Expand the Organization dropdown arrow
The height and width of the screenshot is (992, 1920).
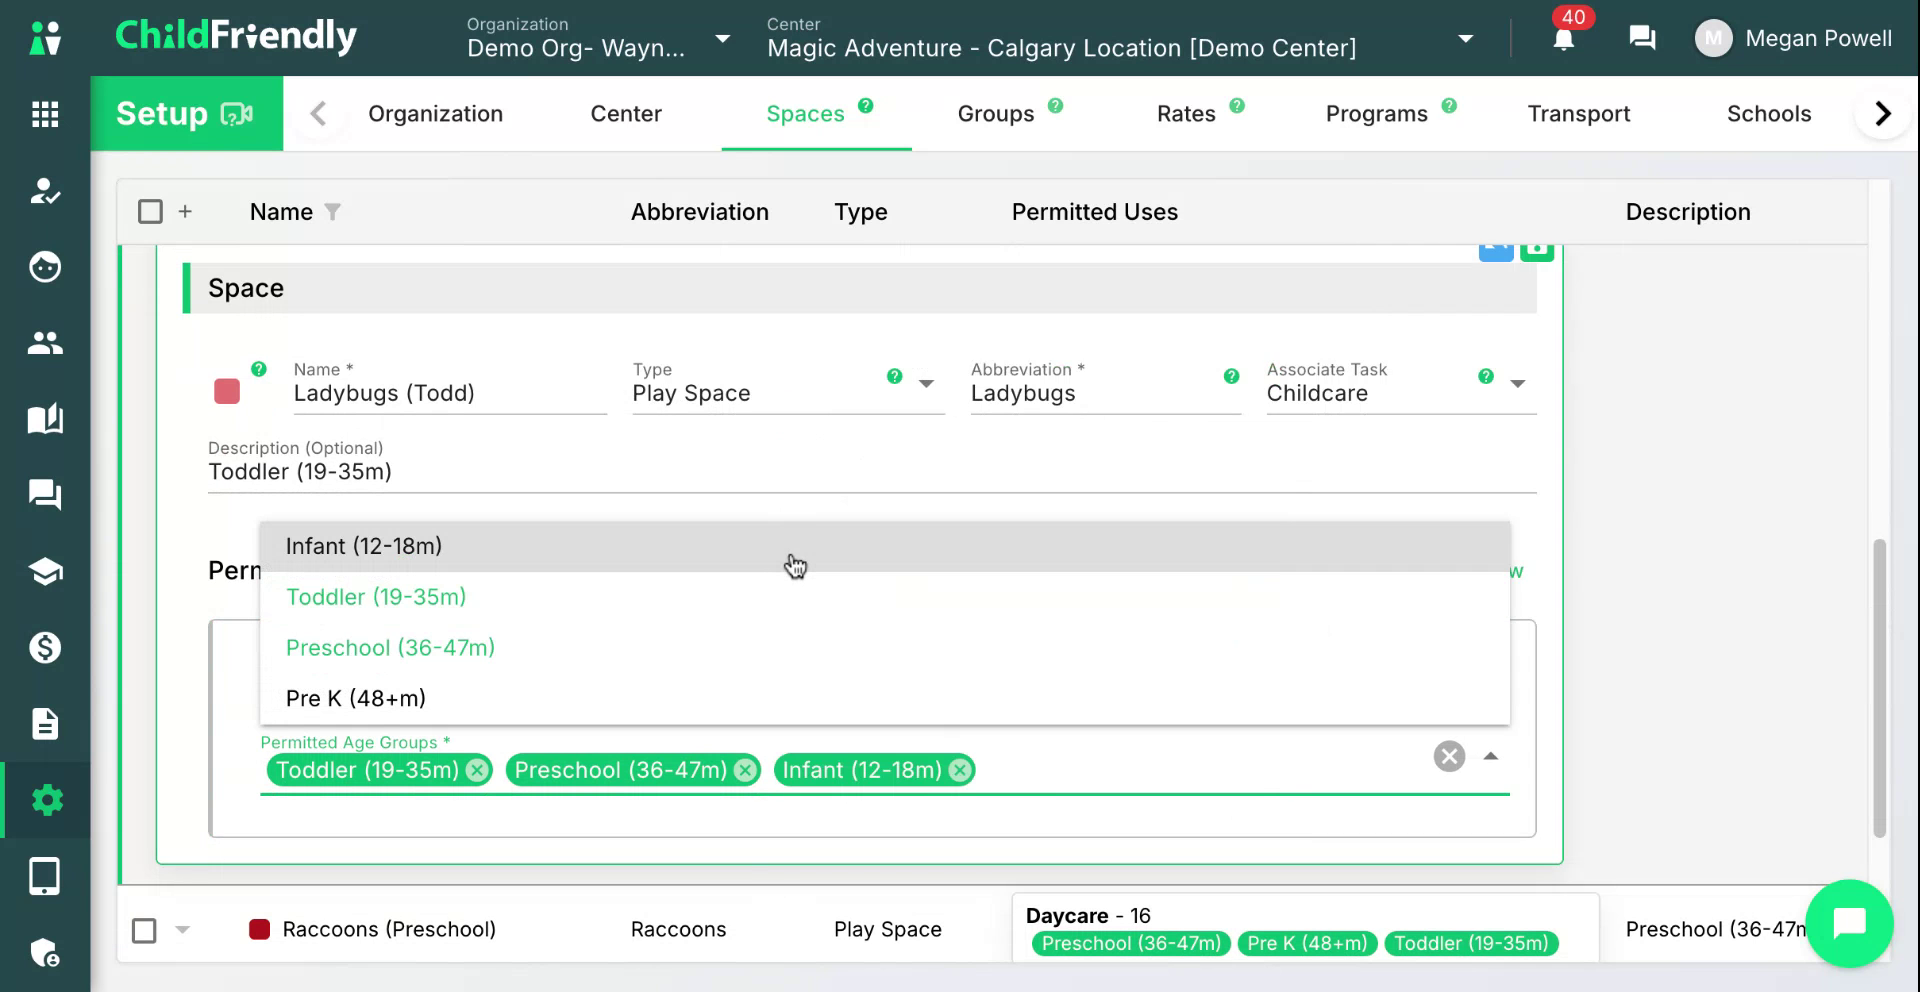pos(722,39)
